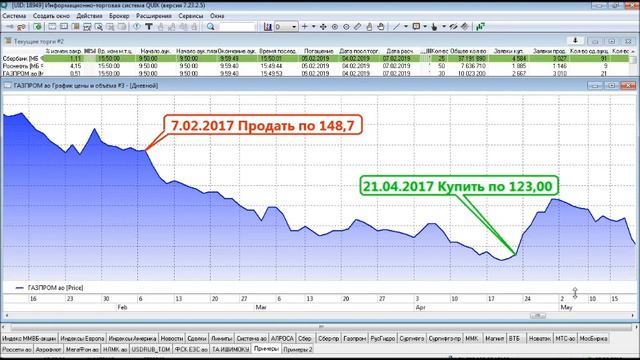Click the chart bars icon before interval box
Viewport: 640px width, 360px height.
click(x=268, y=27)
